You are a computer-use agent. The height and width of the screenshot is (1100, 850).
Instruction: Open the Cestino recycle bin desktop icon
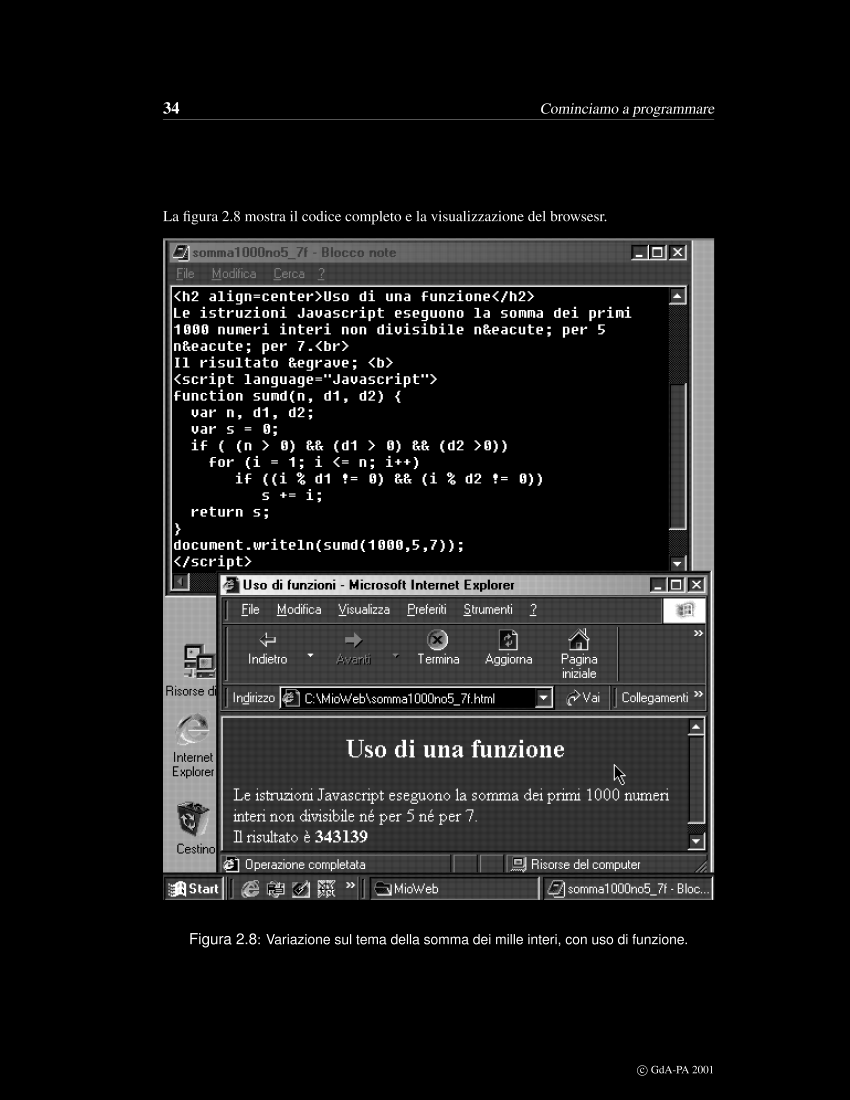(191, 819)
